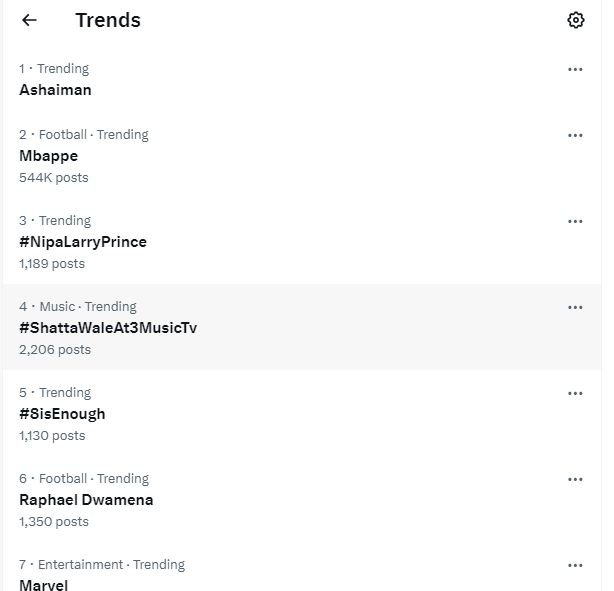The width and height of the screenshot is (614, 591).
Task: Open the Ashaiman trending topic
Action: (302, 80)
